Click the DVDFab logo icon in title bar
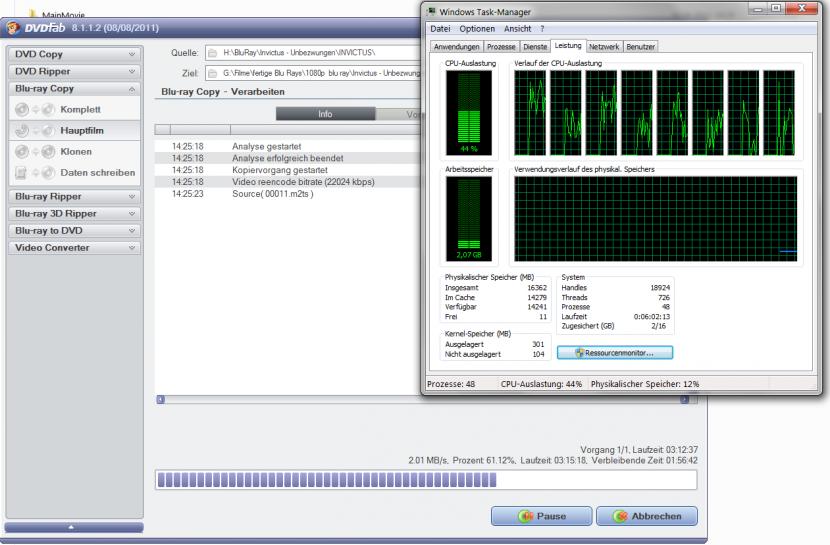 tap(13, 28)
